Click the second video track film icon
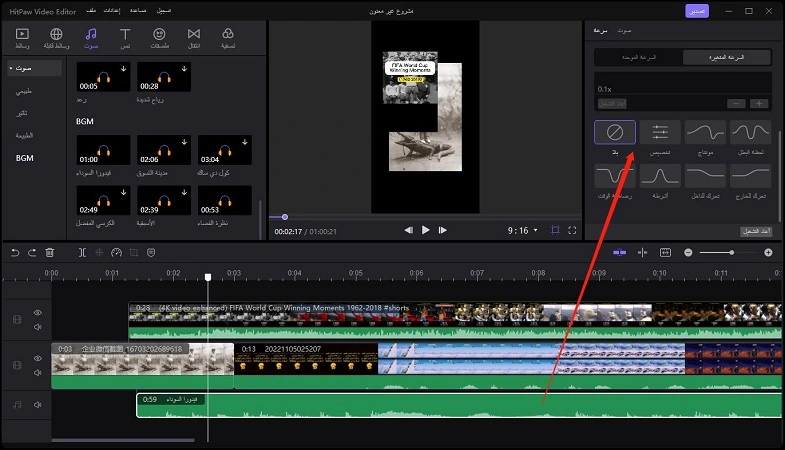 click(x=17, y=365)
